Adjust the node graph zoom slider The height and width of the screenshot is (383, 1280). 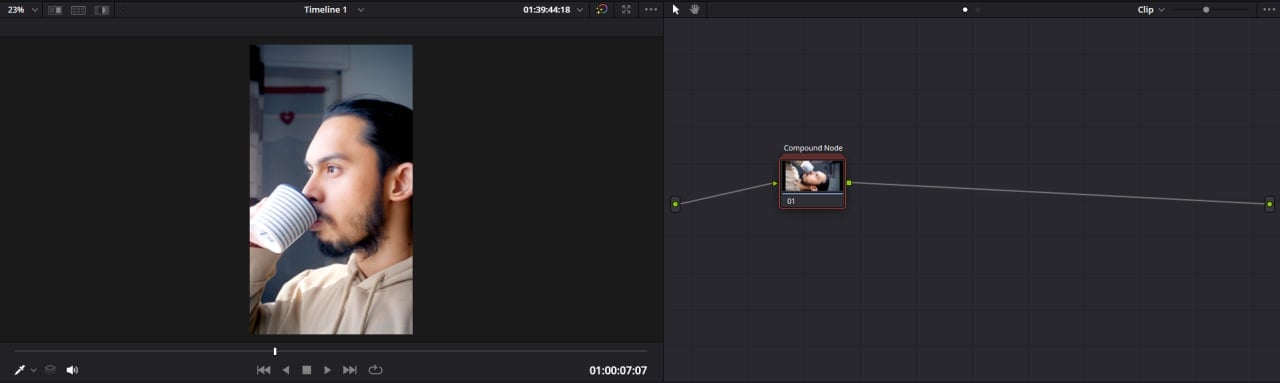pos(1206,9)
